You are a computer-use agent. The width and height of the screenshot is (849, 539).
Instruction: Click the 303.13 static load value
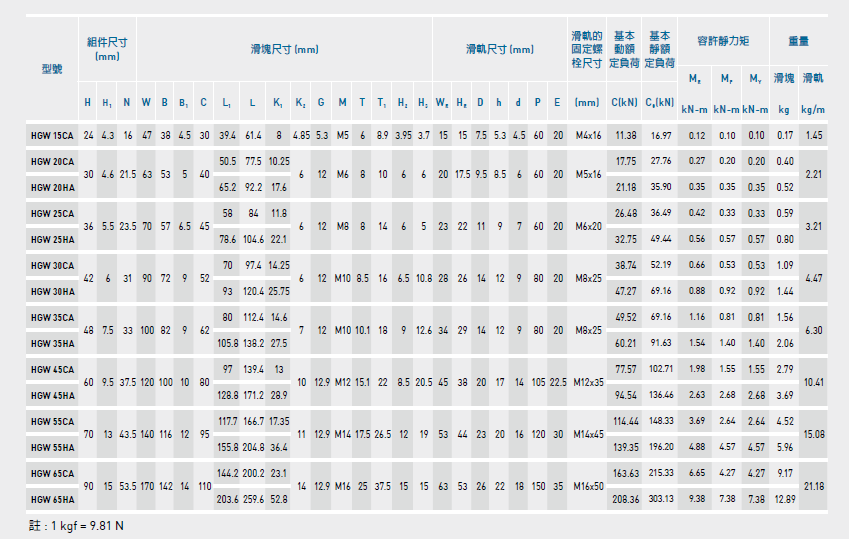point(661,499)
